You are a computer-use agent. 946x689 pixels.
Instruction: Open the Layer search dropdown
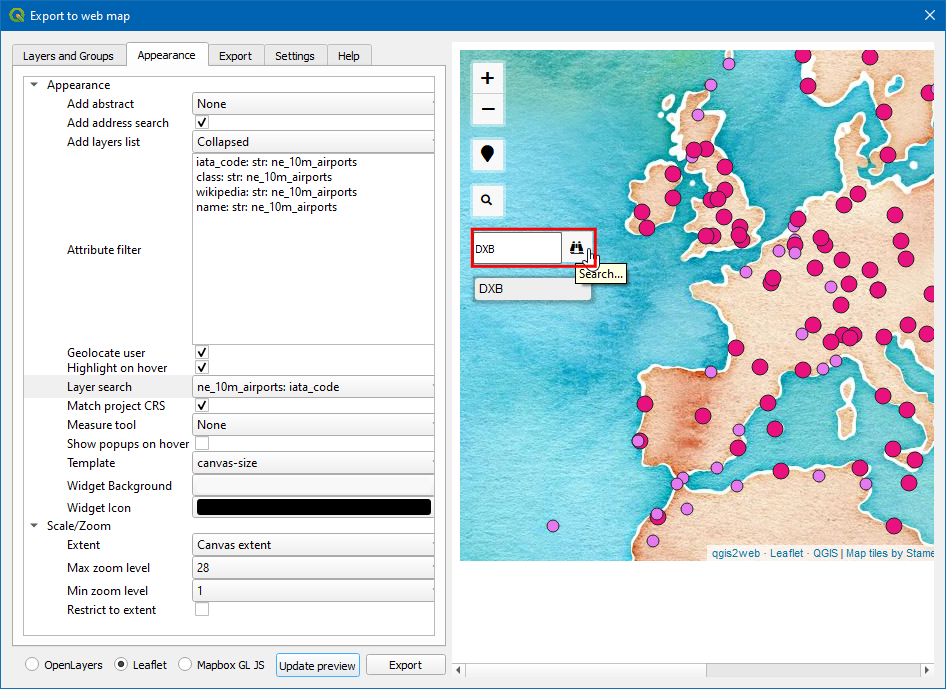313,387
